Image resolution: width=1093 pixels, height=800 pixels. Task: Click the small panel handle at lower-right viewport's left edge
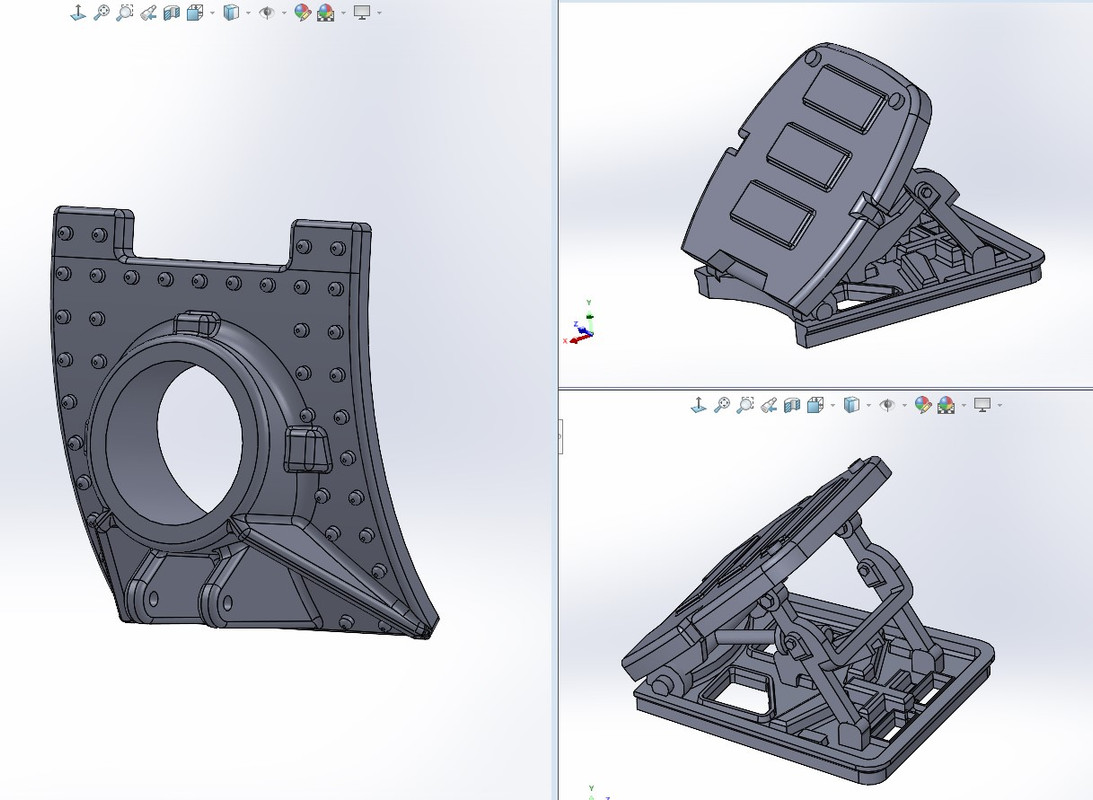(560, 437)
